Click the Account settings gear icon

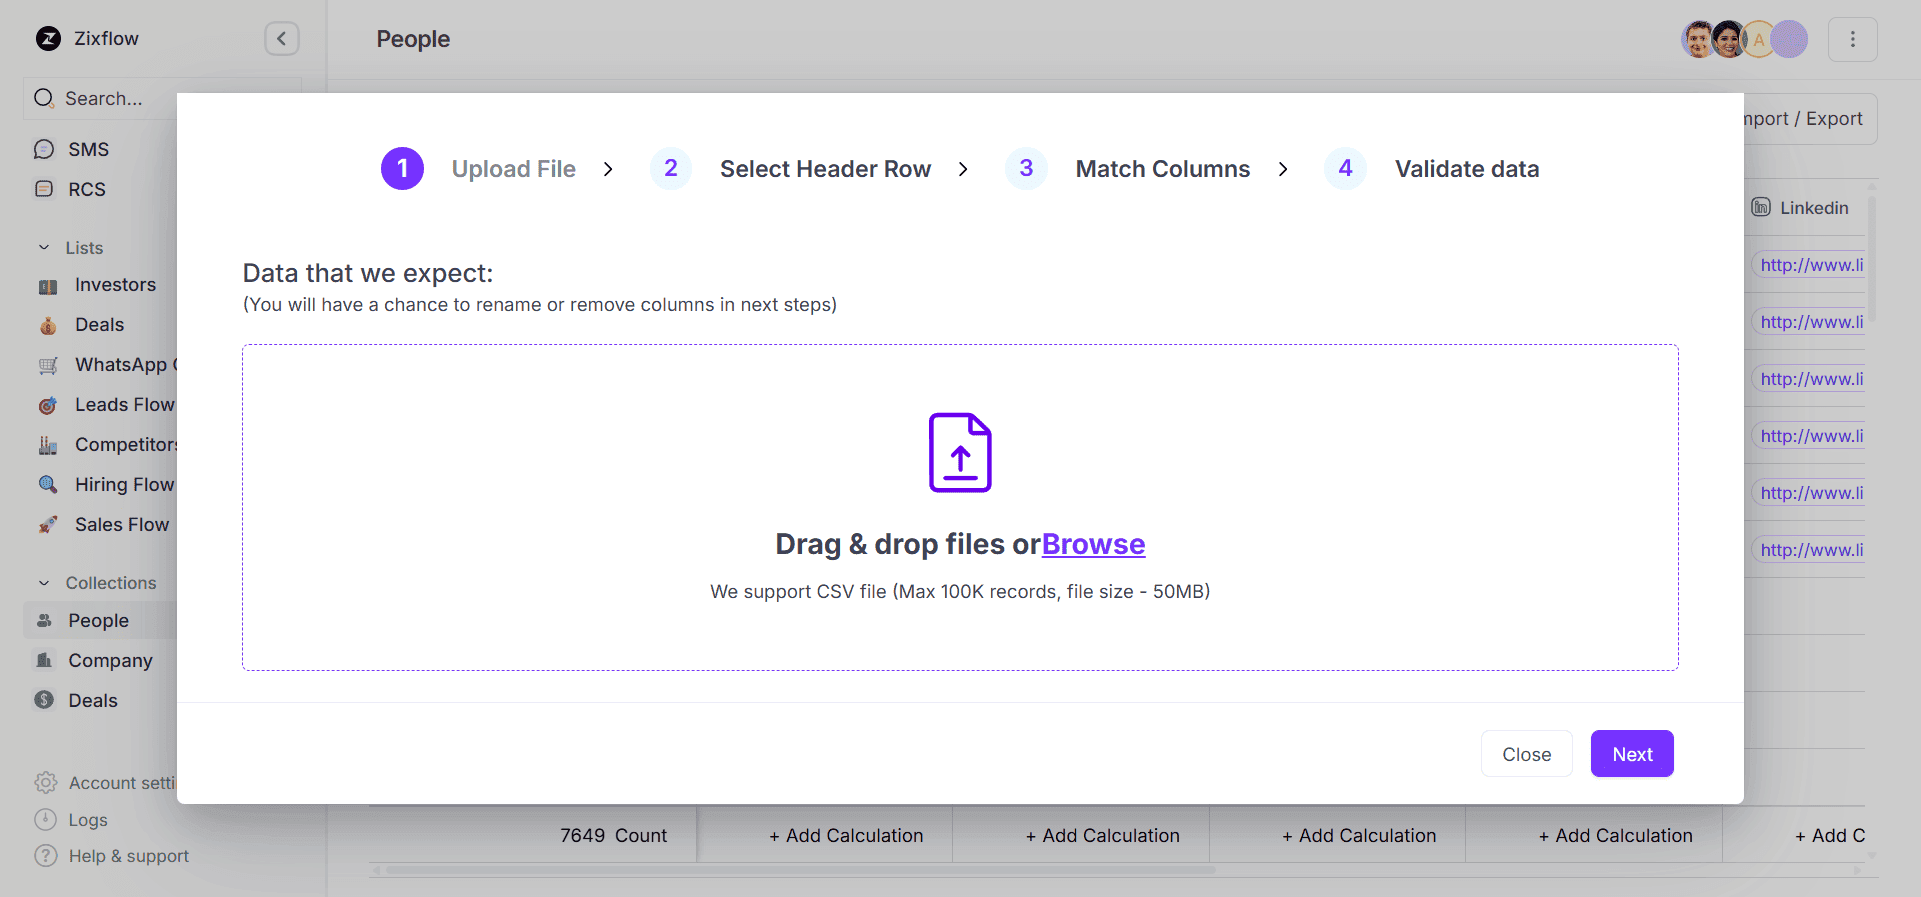click(46, 783)
